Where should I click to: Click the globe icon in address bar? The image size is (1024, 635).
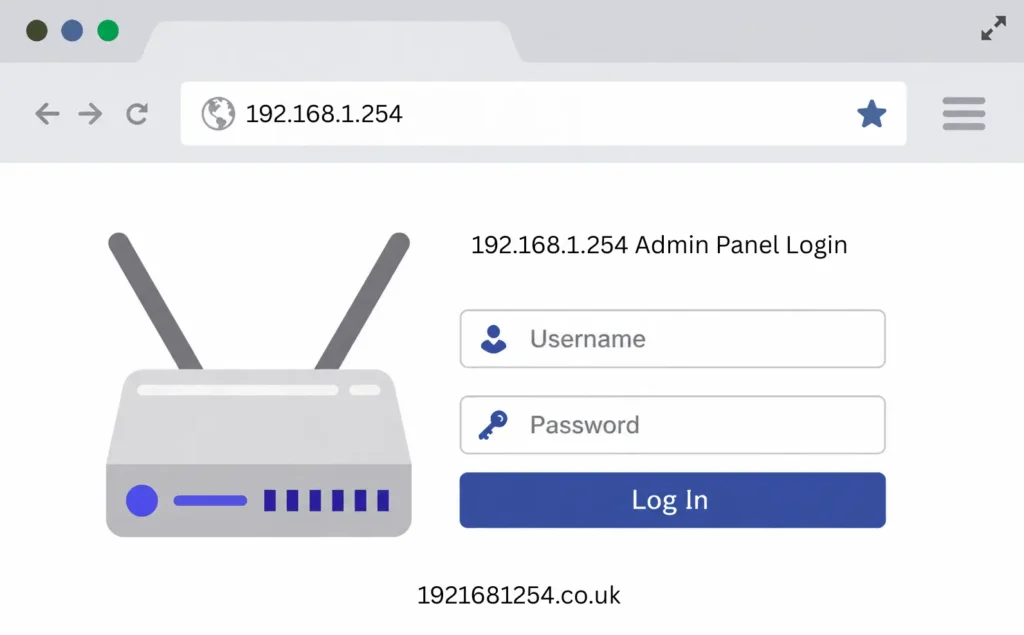[218, 114]
